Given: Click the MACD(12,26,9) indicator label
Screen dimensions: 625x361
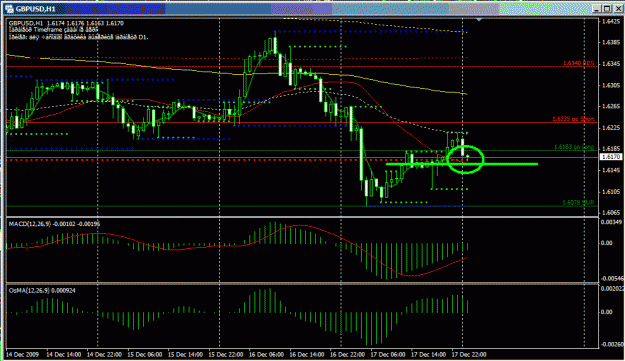Looking at the screenshot, I should [54, 224].
